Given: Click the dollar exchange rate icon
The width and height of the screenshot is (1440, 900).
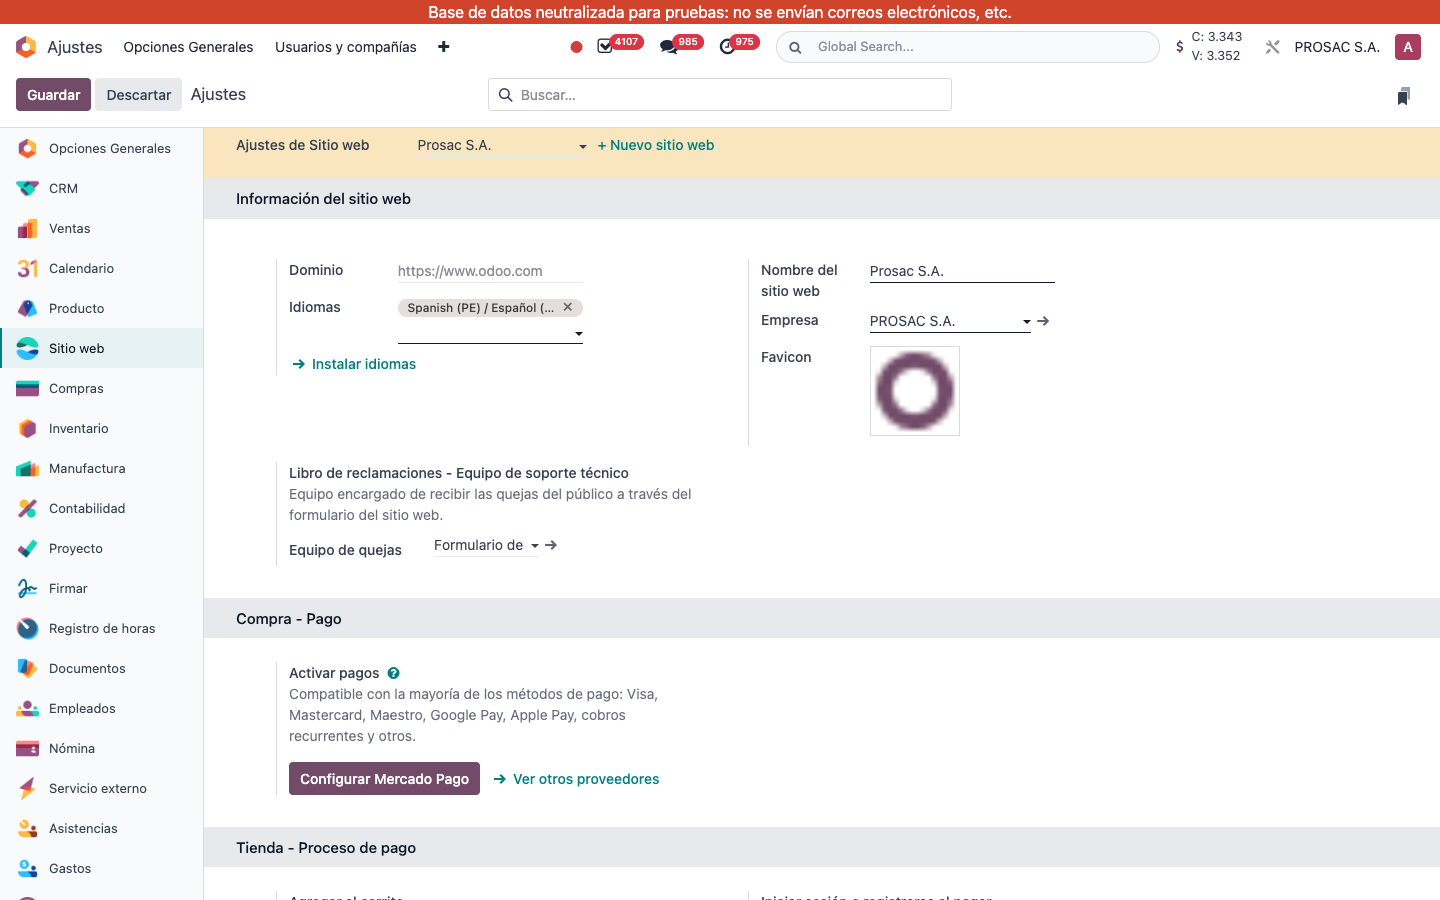Looking at the screenshot, I should pyautogui.click(x=1180, y=47).
